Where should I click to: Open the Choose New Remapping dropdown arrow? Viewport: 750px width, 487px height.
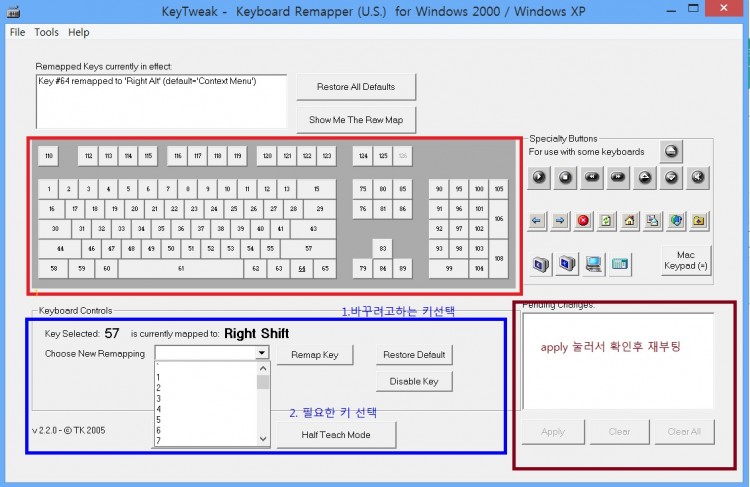[x=262, y=353]
